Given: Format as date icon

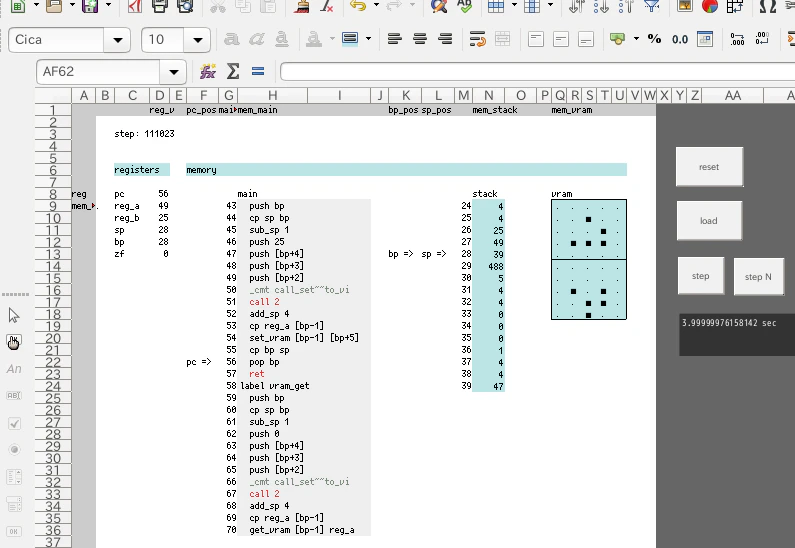Looking at the screenshot, I should [x=705, y=39].
